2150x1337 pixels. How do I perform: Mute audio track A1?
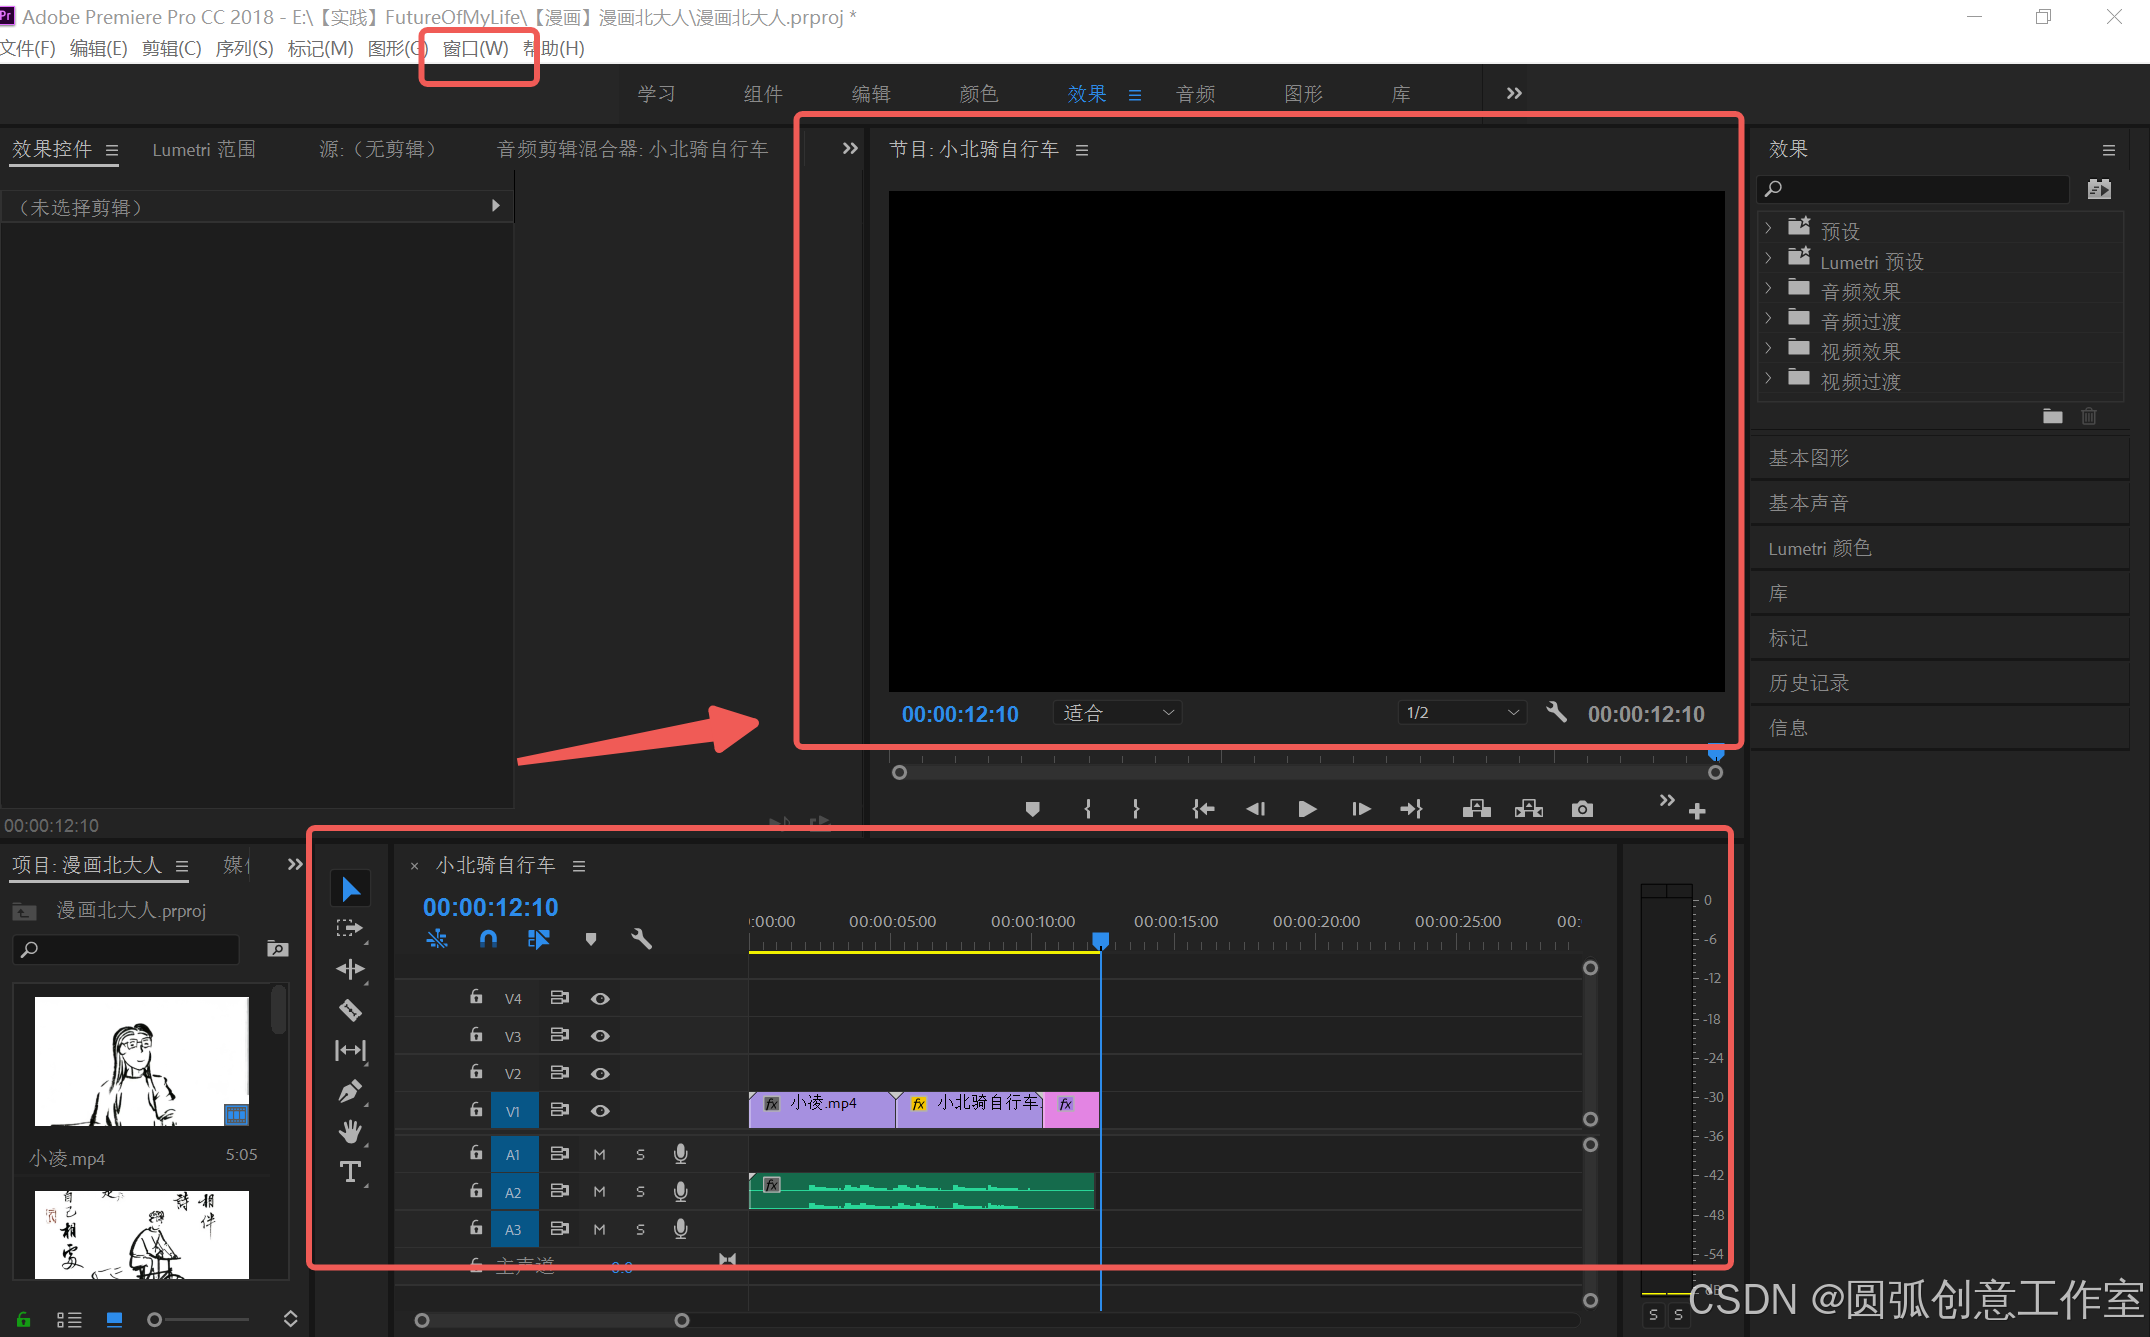tap(599, 1154)
